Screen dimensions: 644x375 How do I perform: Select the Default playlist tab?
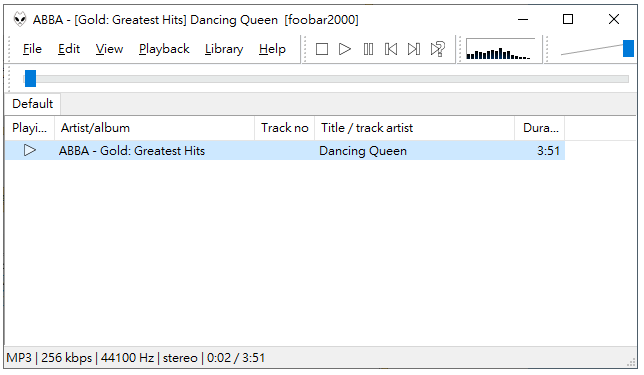(32, 104)
